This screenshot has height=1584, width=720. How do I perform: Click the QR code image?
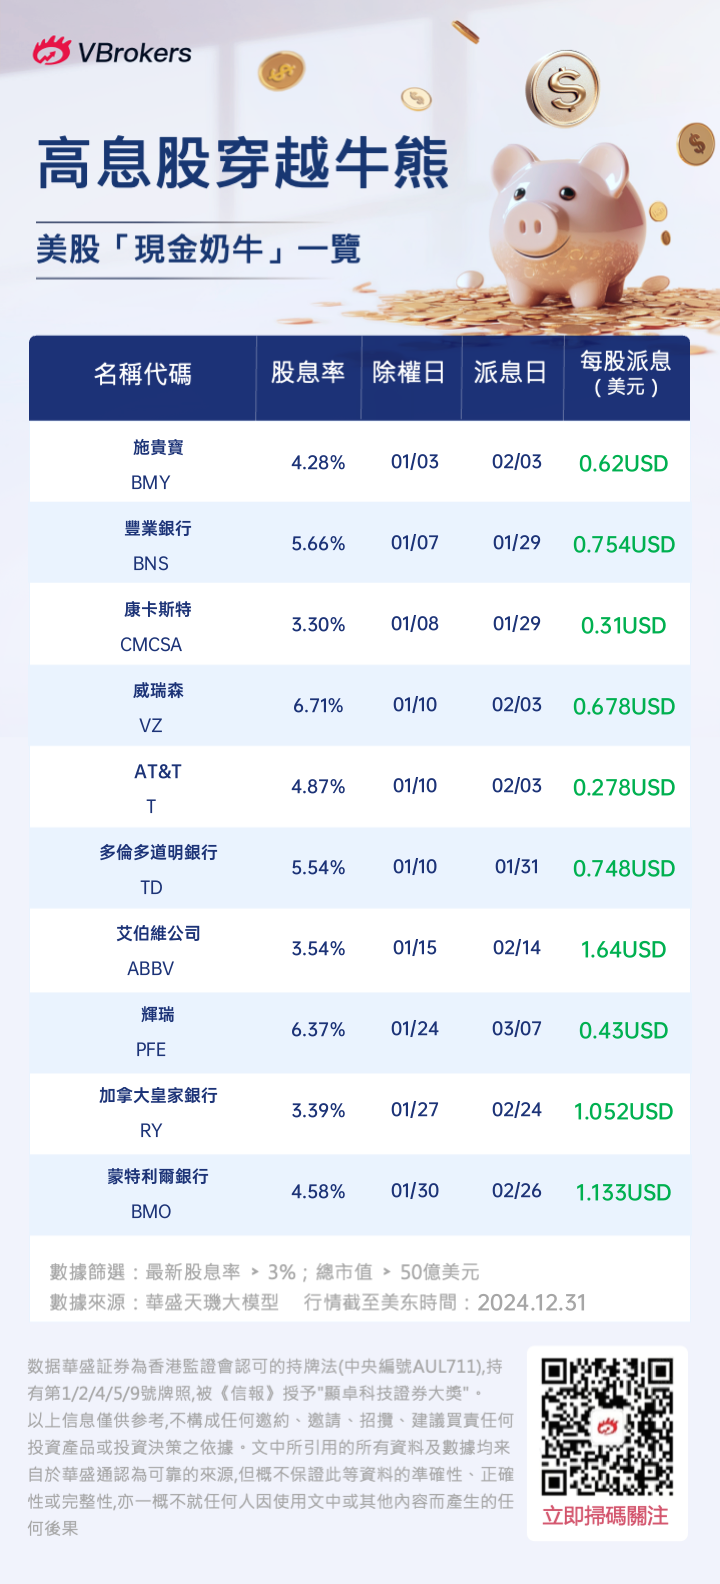(x=607, y=1425)
